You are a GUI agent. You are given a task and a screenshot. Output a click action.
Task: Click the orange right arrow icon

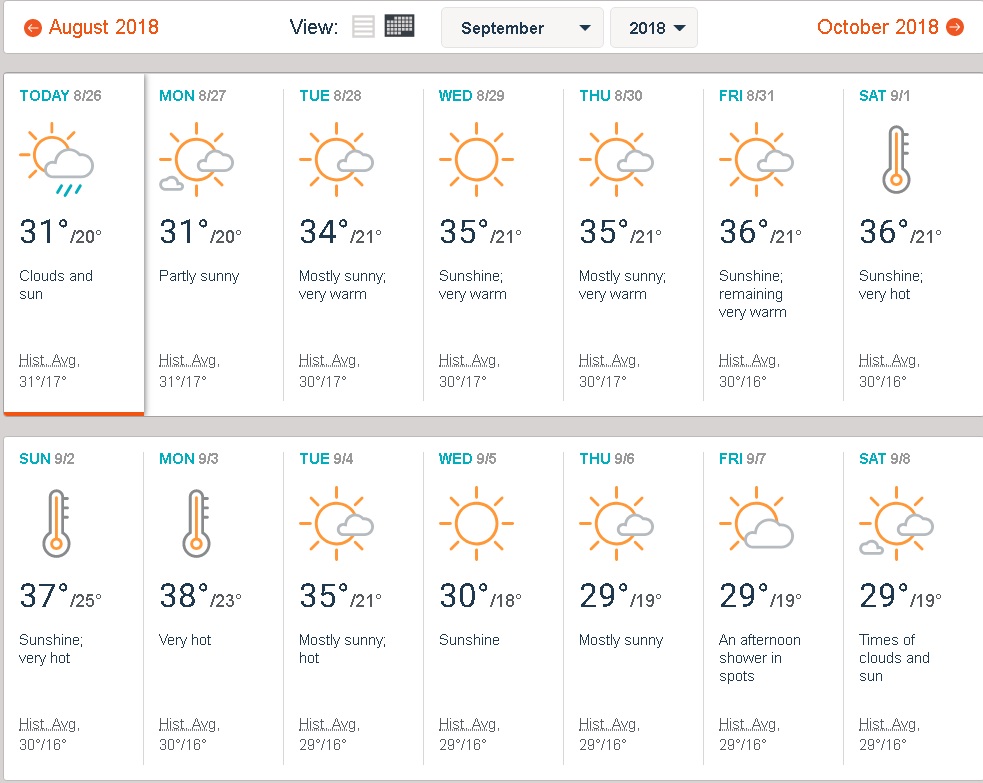pos(955,27)
